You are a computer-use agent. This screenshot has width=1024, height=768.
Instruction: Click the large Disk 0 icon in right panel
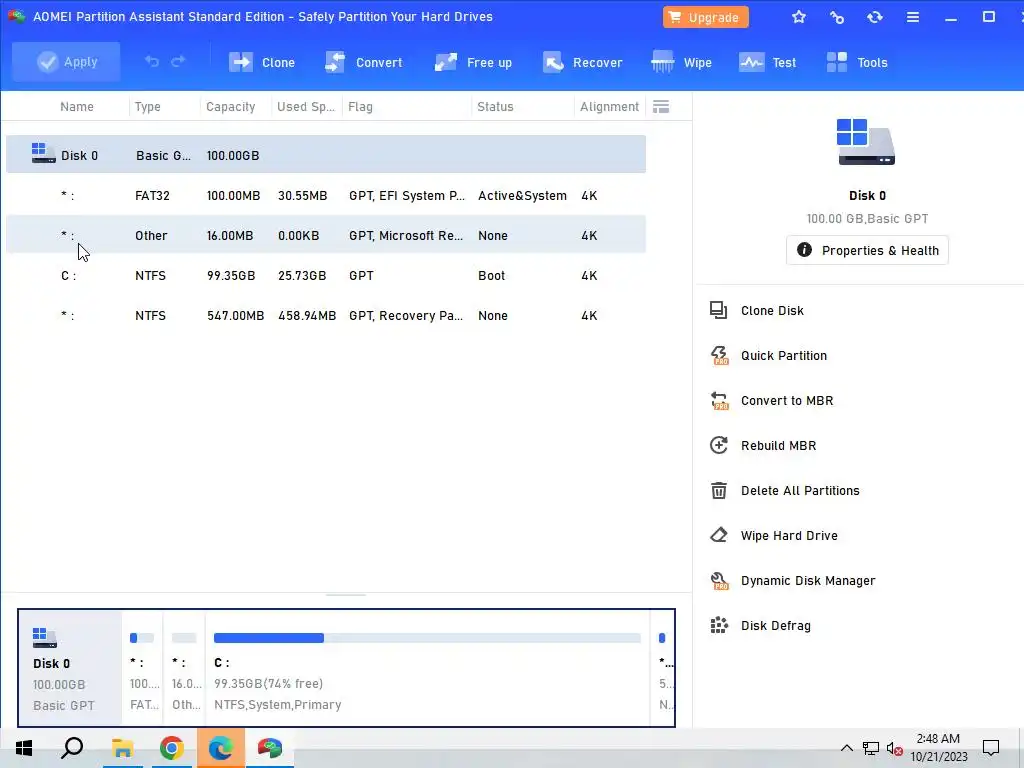point(867,142)
